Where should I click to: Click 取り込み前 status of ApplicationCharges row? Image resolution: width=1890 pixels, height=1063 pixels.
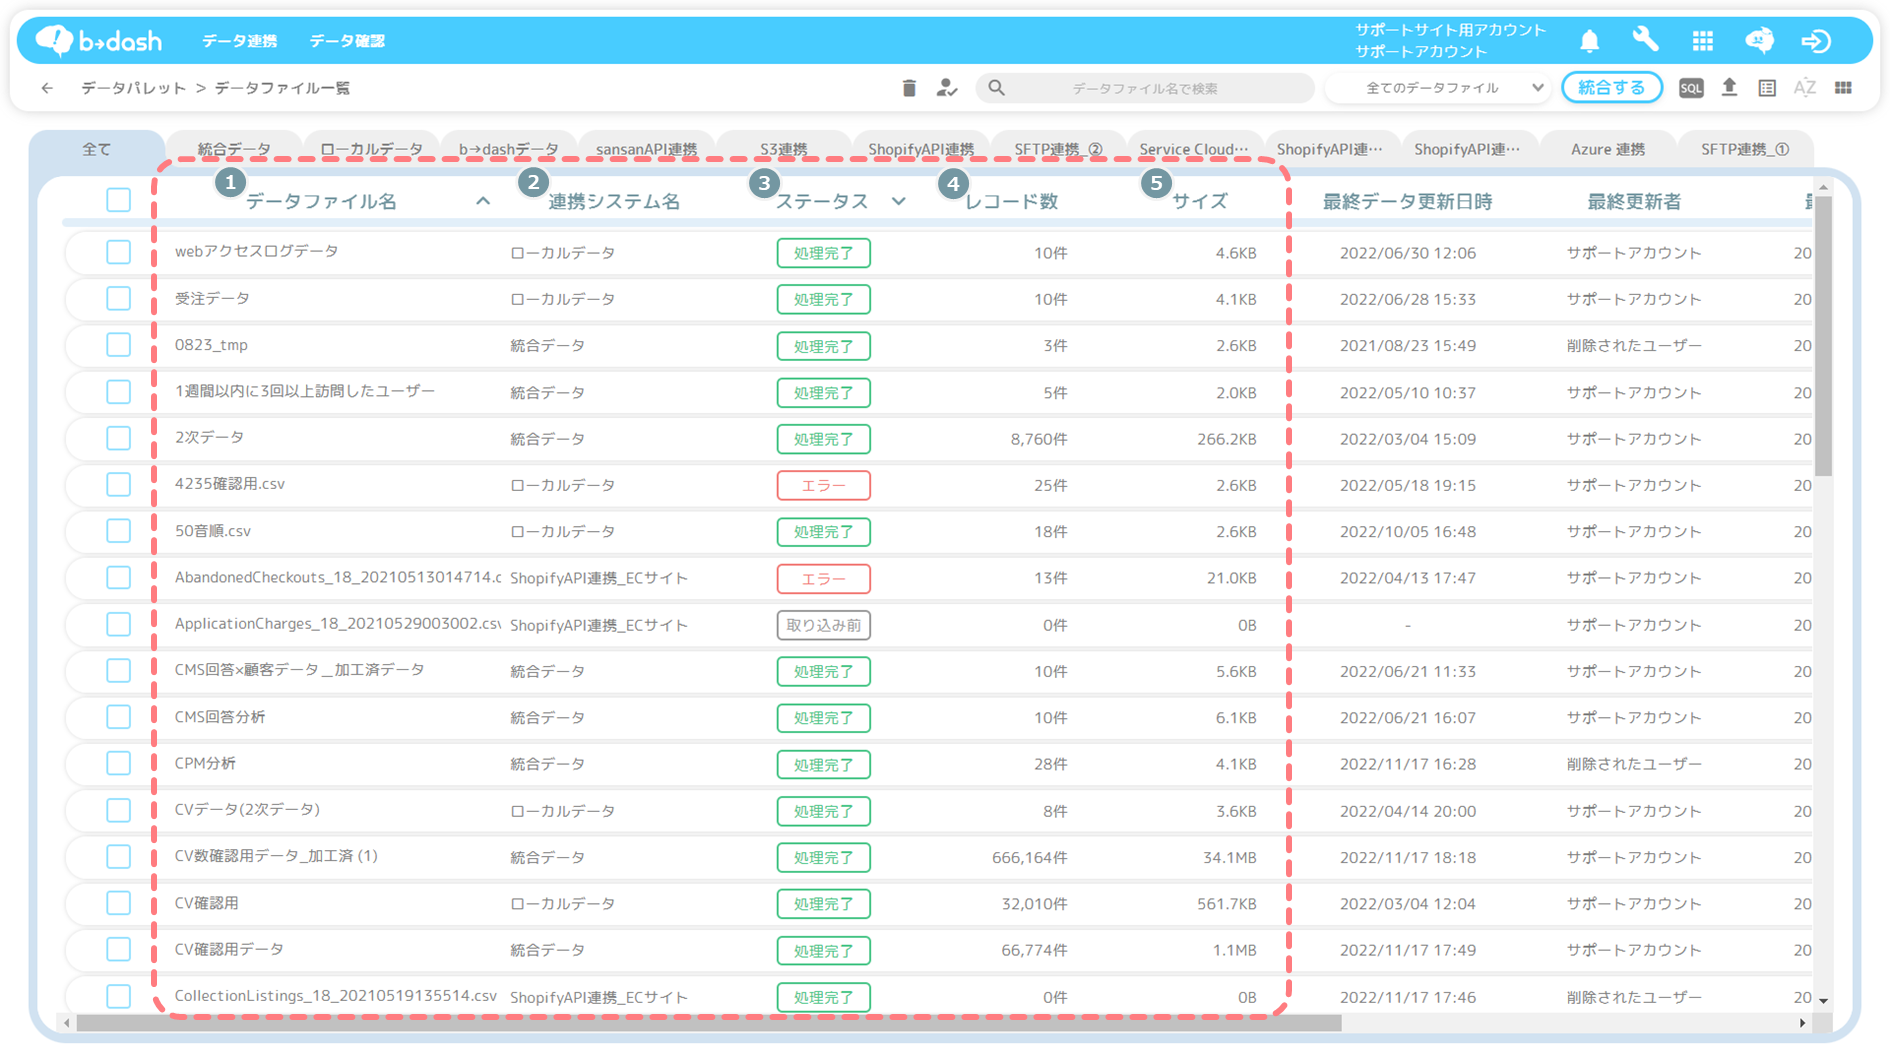[823, 625]
